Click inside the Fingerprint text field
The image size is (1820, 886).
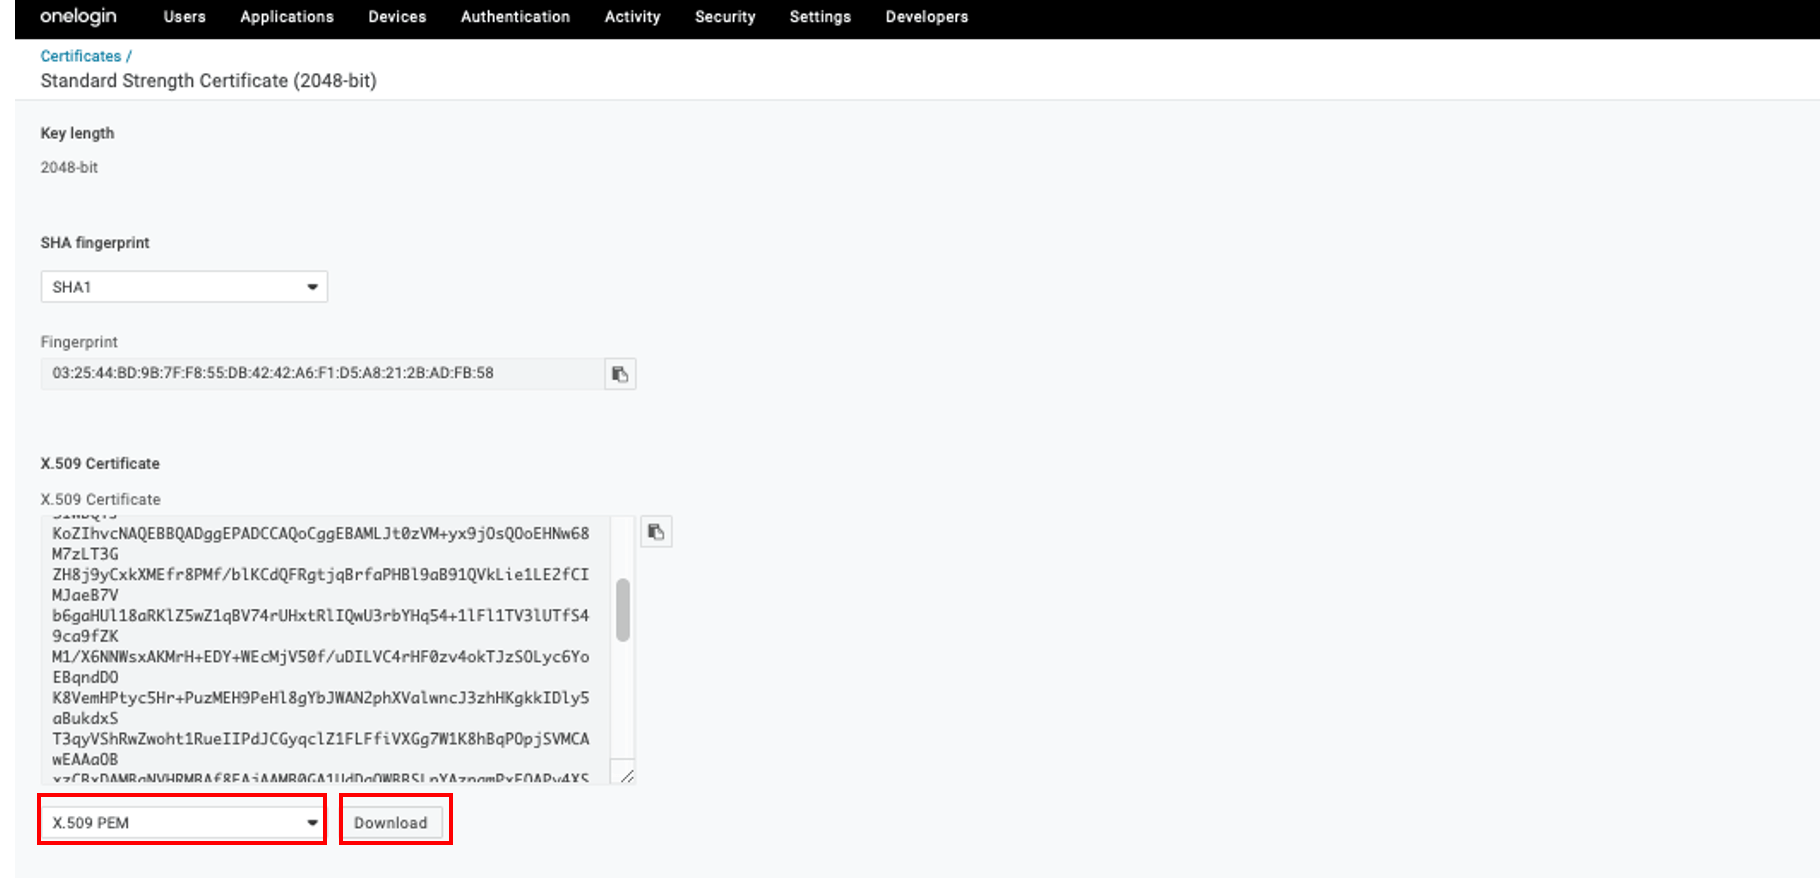(x=322, y=373)
